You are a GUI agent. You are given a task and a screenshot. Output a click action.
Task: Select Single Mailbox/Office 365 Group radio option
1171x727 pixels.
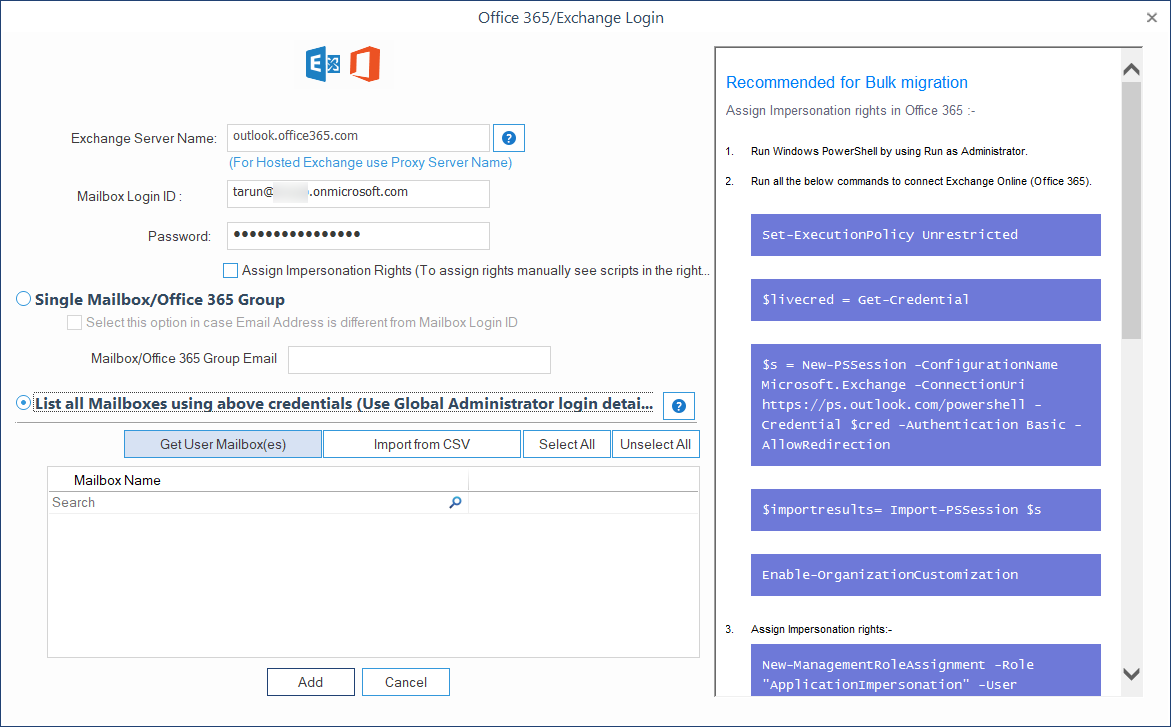[x=23, y=299]
